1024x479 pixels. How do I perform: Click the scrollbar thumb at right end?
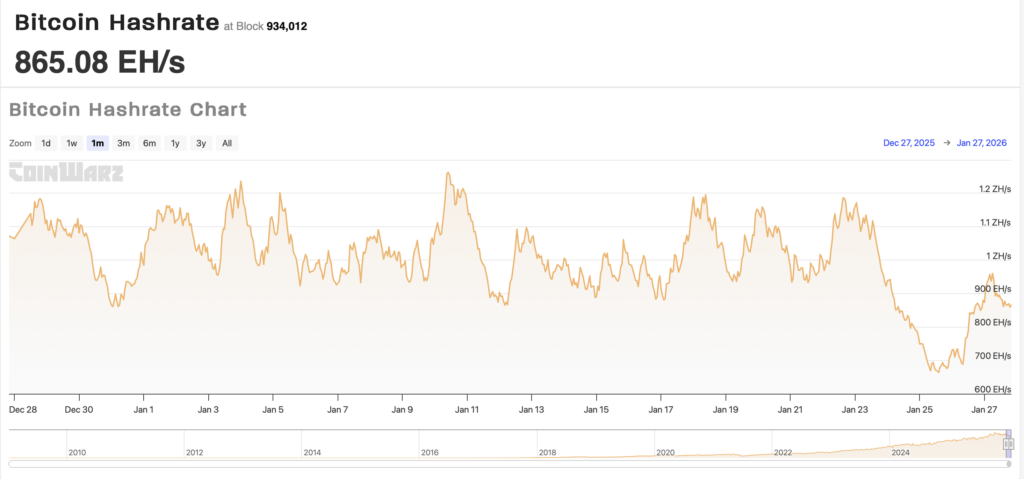pyautogui.click(x=1009, y=464)
